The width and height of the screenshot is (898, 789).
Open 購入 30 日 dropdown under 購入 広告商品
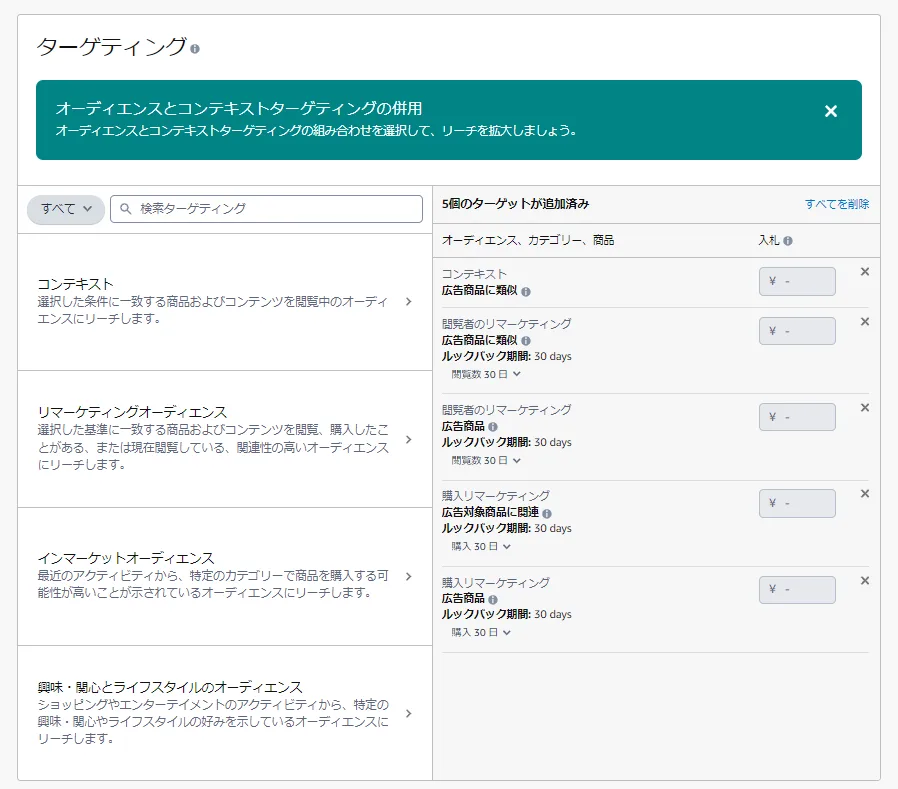[x=480, y=633]
